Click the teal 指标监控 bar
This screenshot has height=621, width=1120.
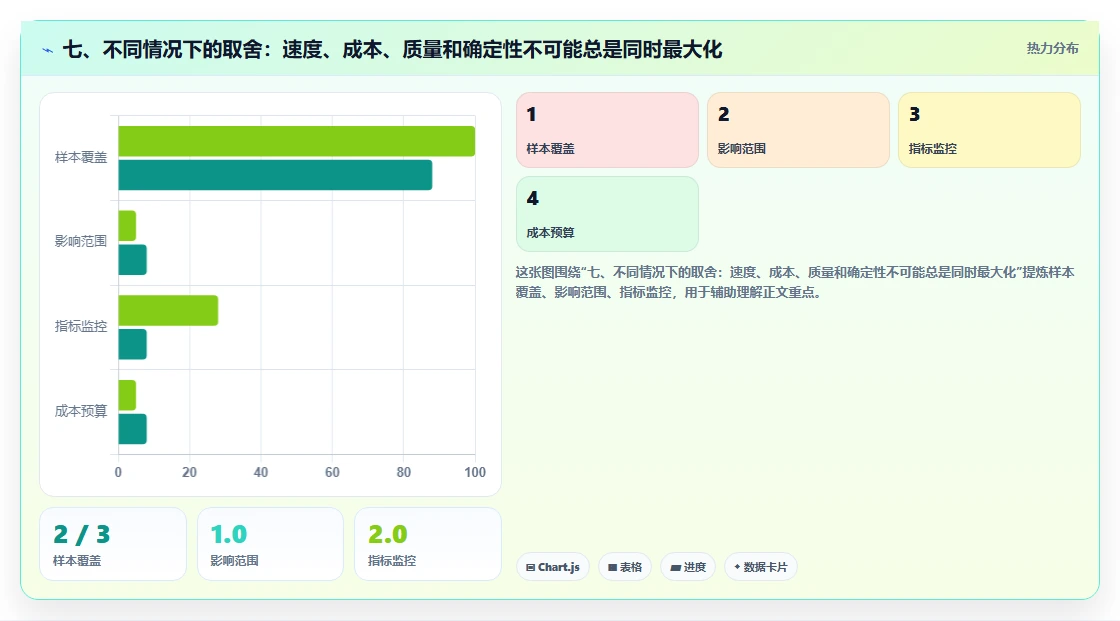132,344
